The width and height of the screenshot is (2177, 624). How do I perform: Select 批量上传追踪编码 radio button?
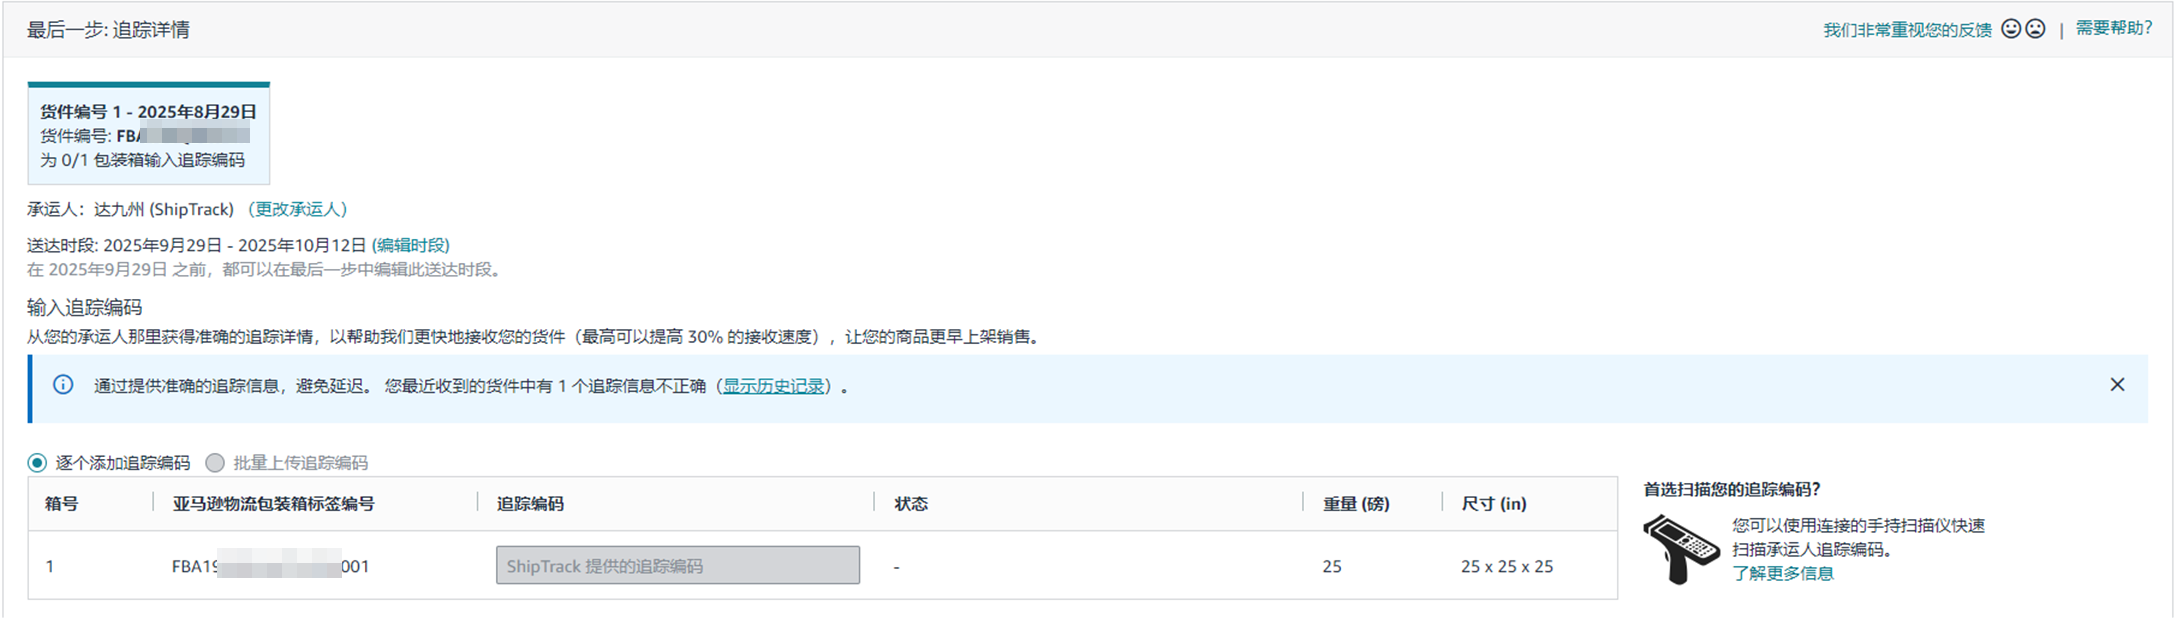(x=215, y=463)
